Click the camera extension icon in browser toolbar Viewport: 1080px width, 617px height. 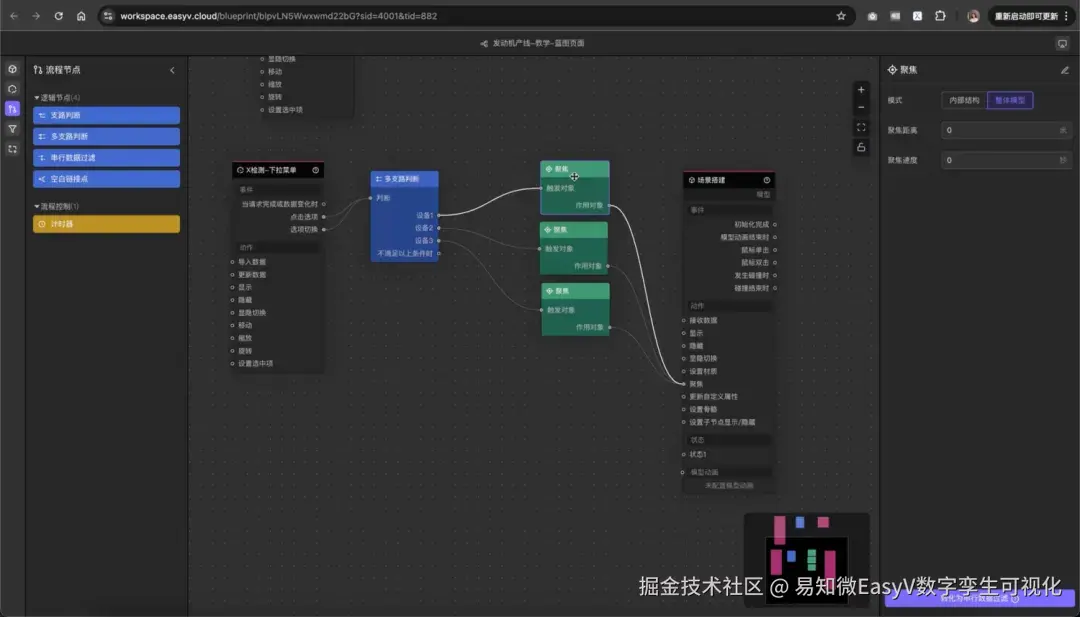pos(873,16)
